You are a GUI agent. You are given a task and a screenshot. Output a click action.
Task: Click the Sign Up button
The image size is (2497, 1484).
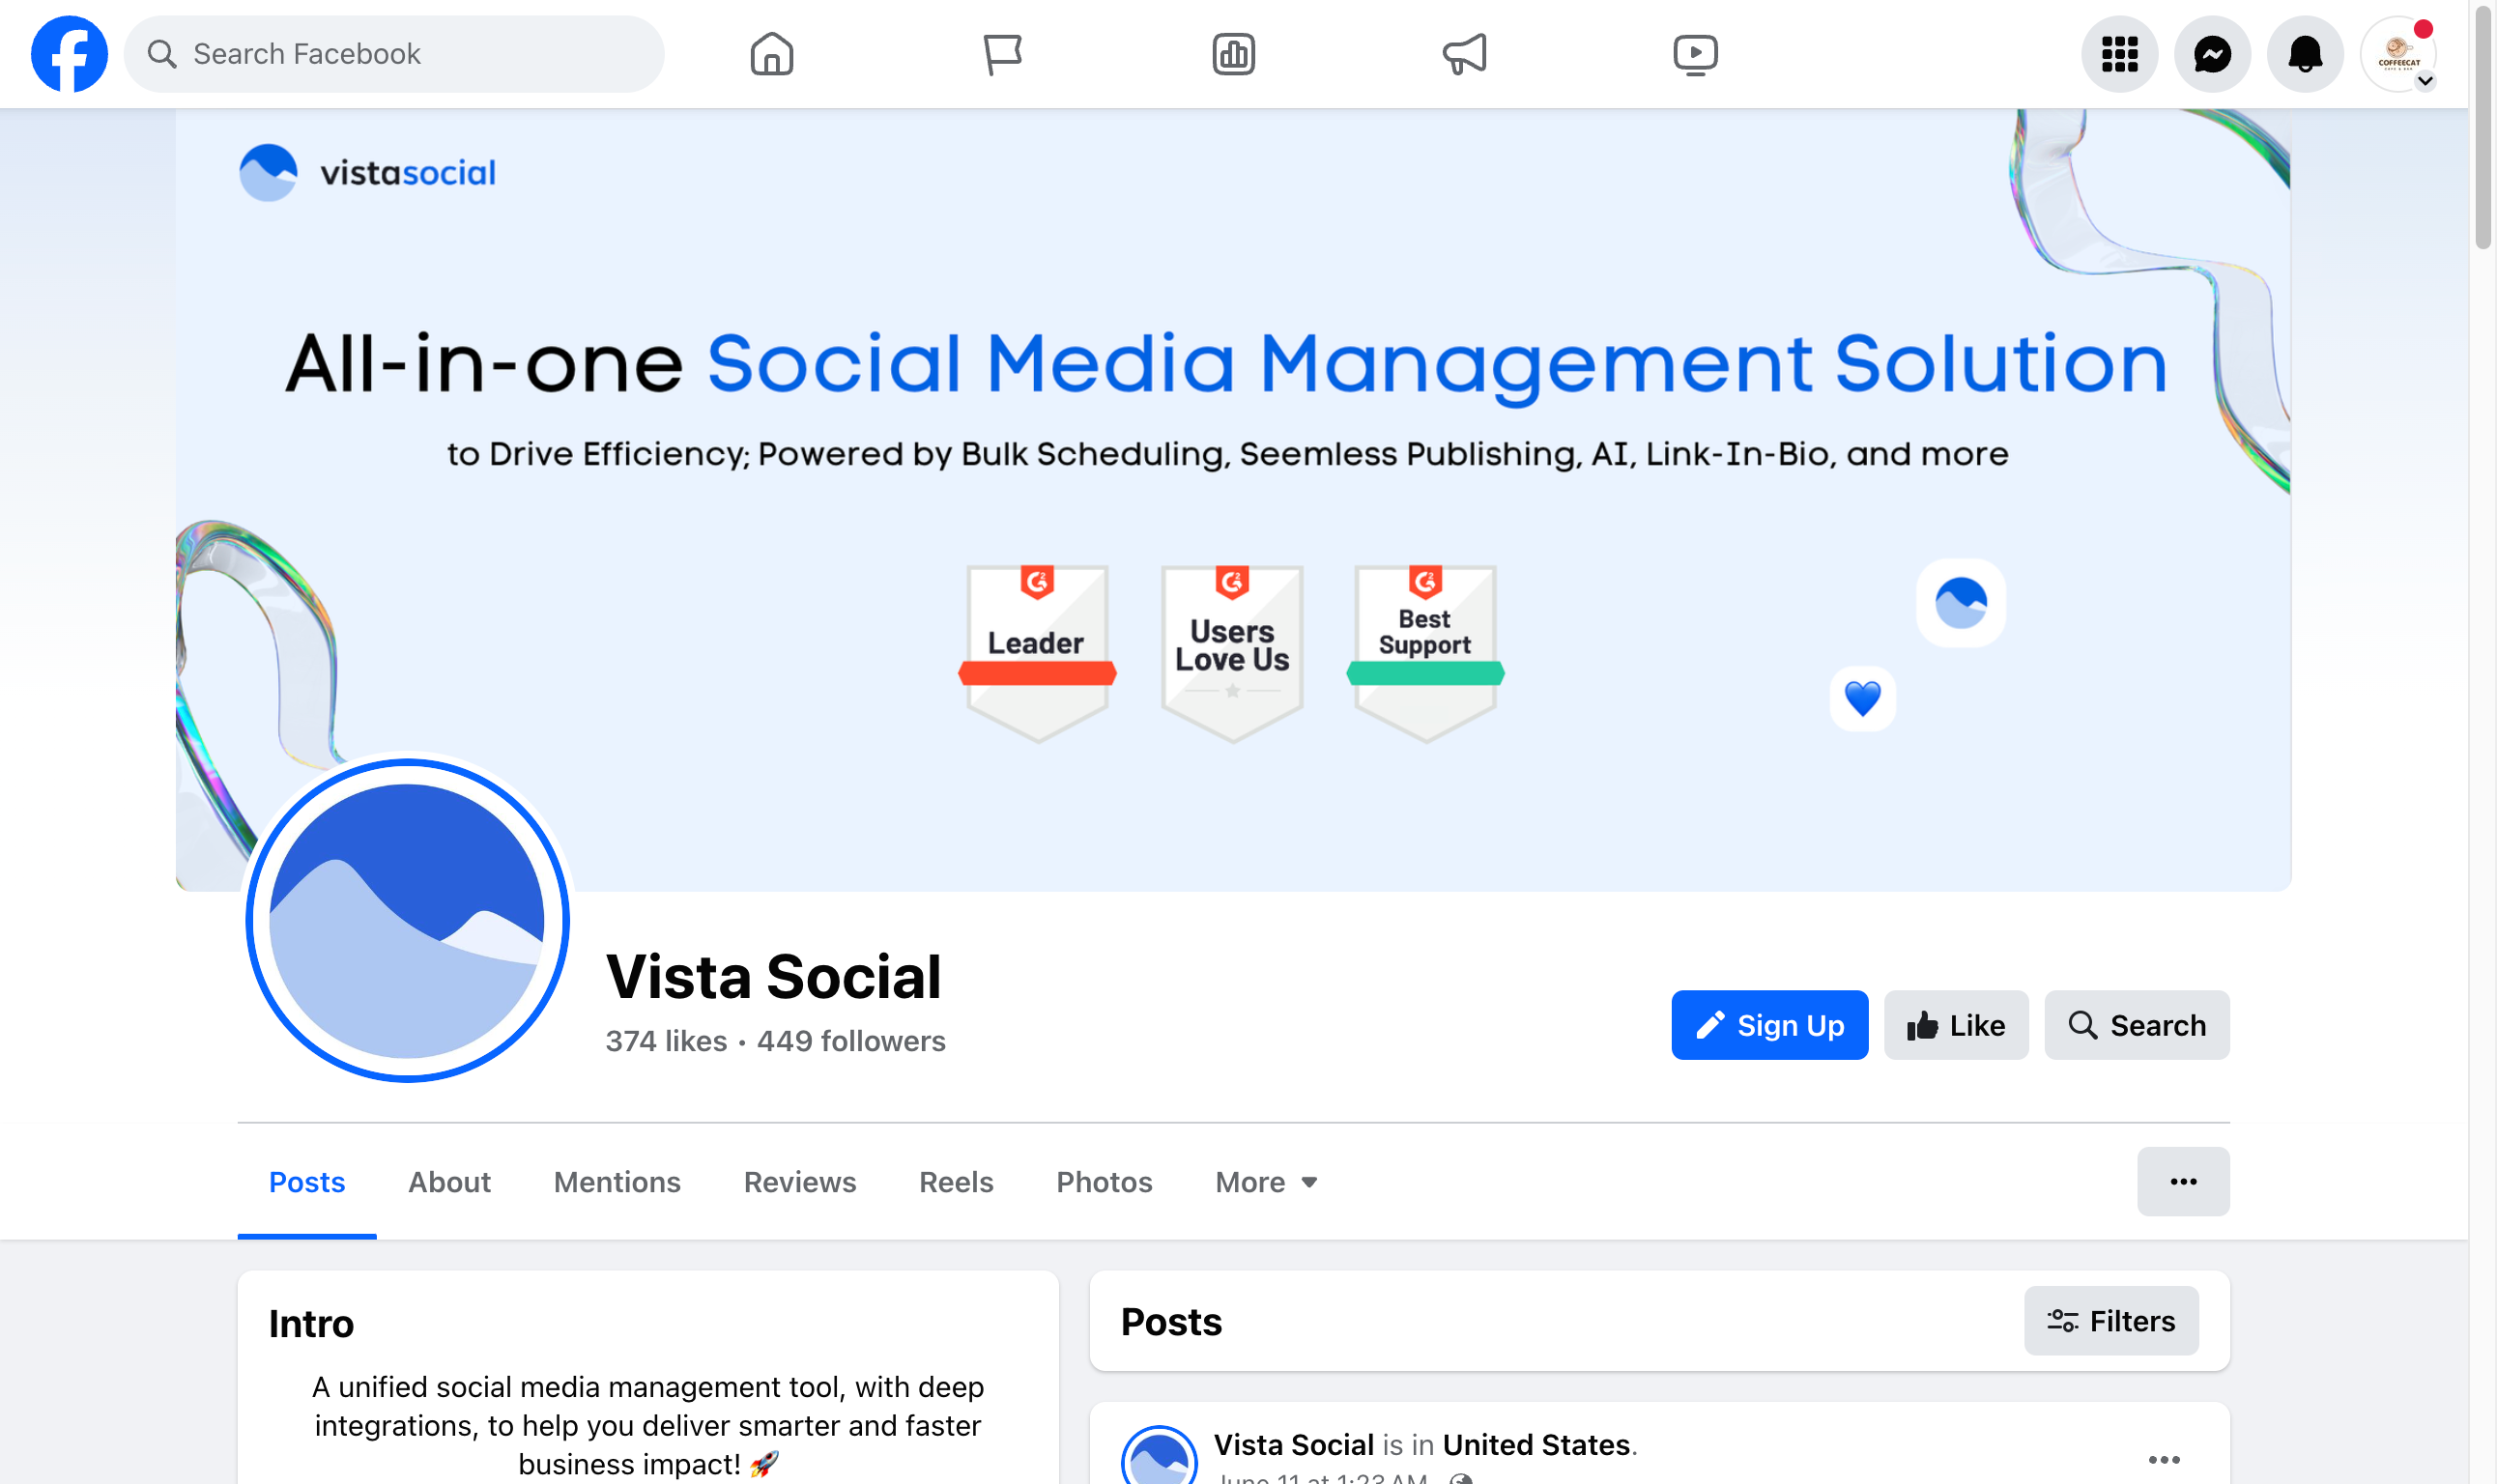[1769, 1025]
